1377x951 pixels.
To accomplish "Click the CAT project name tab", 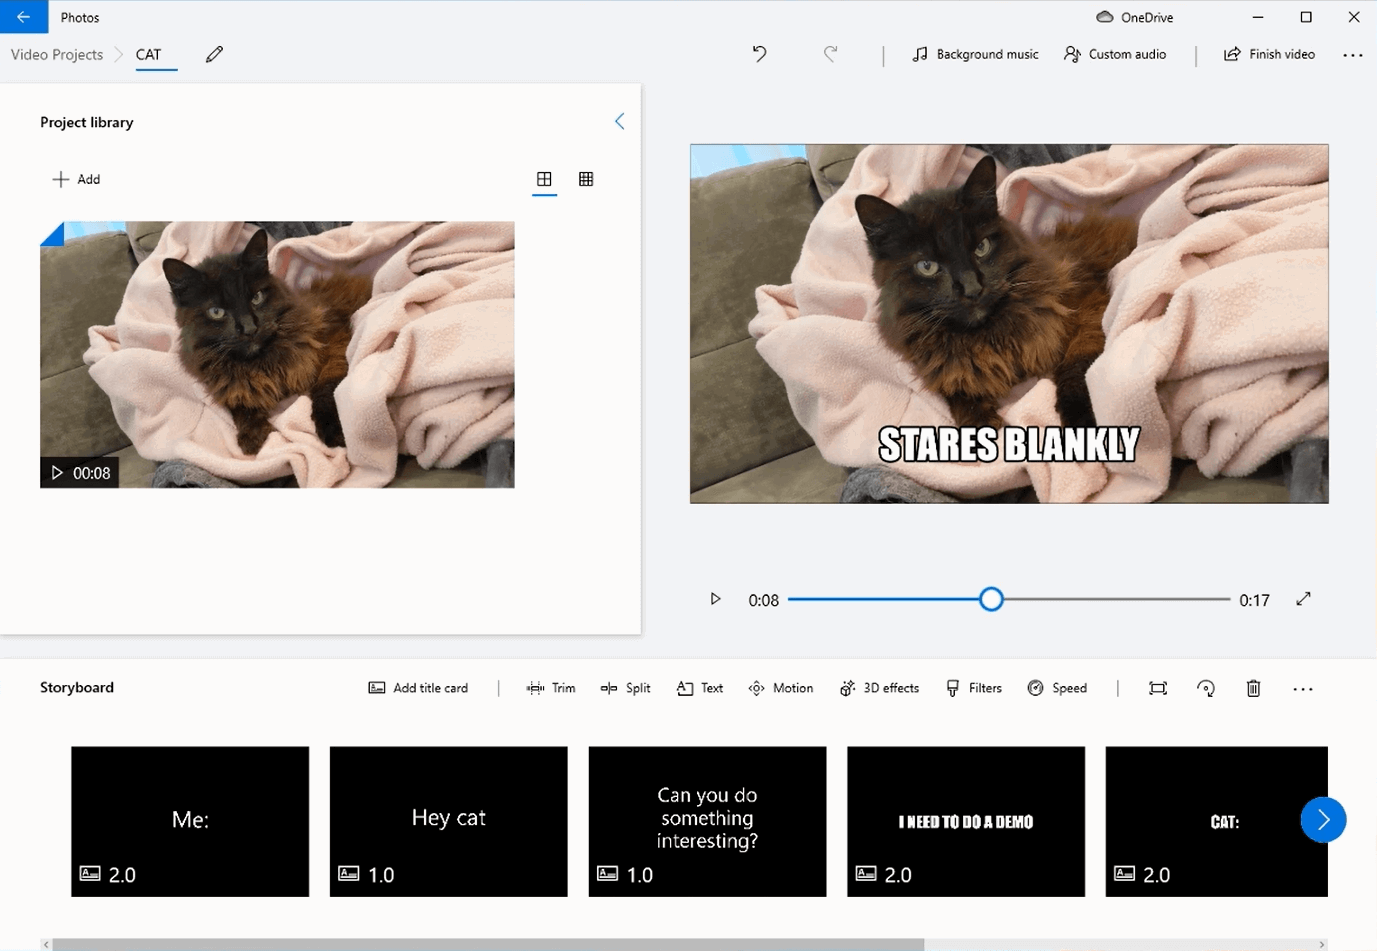I will [148, 55].
